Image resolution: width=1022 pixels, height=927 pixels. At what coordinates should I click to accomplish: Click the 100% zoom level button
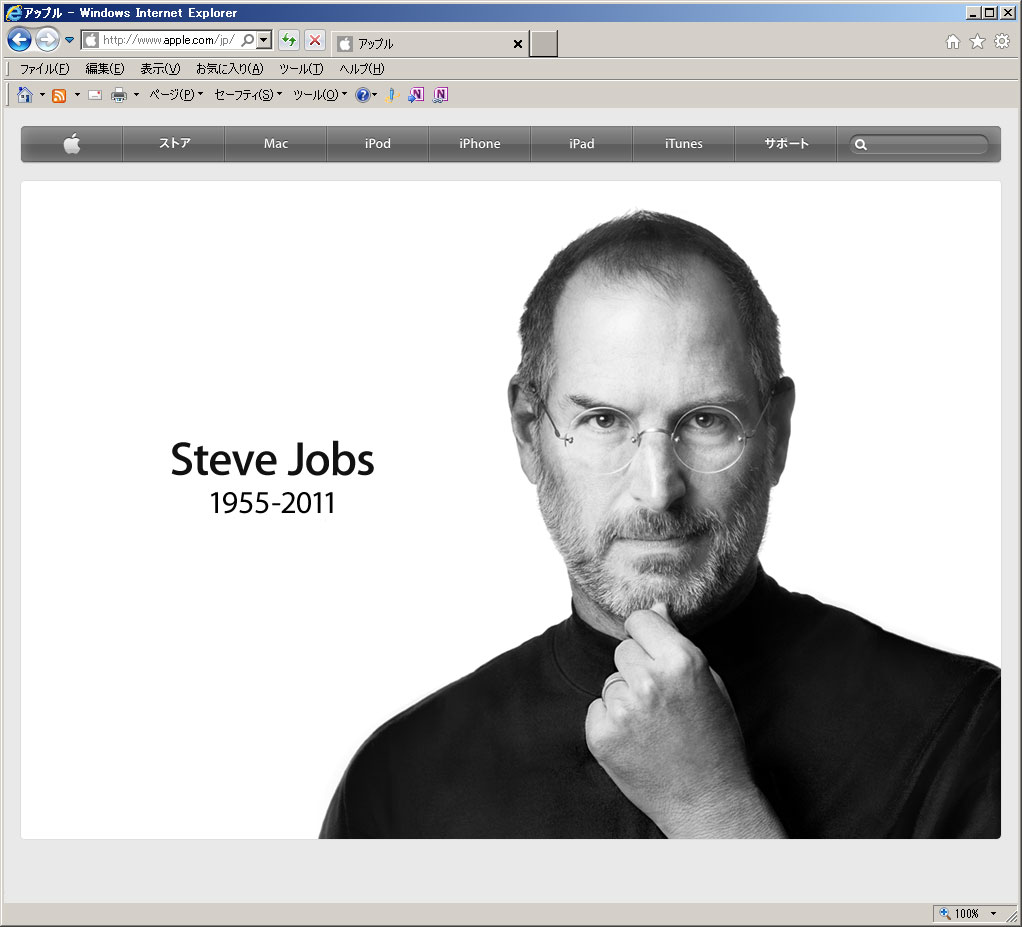[959, 913]
